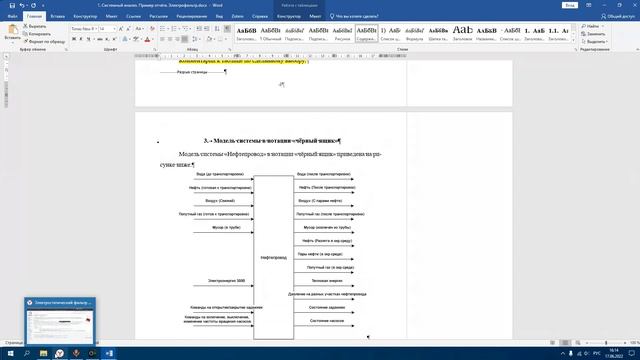This screenshot has height=360, width=640.
Task: Activate Format Painter (Формат по образцу)
Action: 44,42
